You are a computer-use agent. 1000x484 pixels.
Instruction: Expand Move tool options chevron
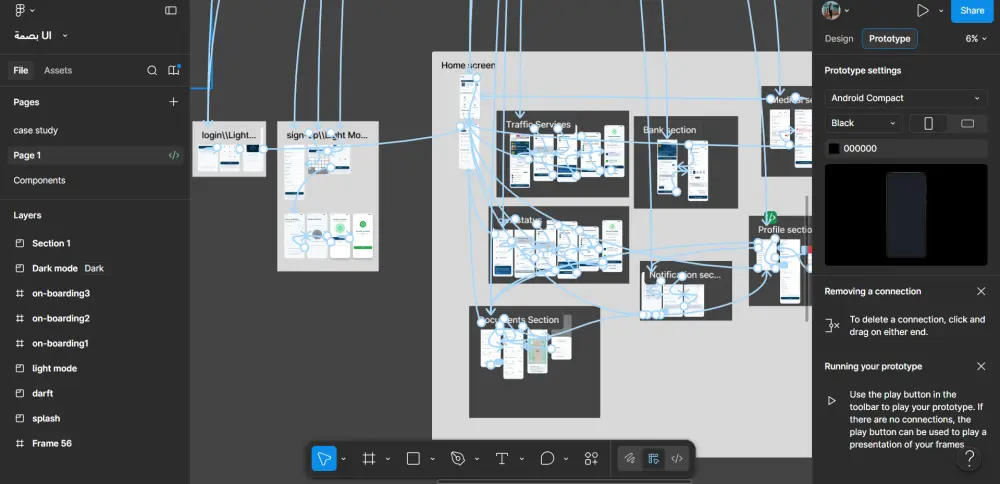click(344, 459)
